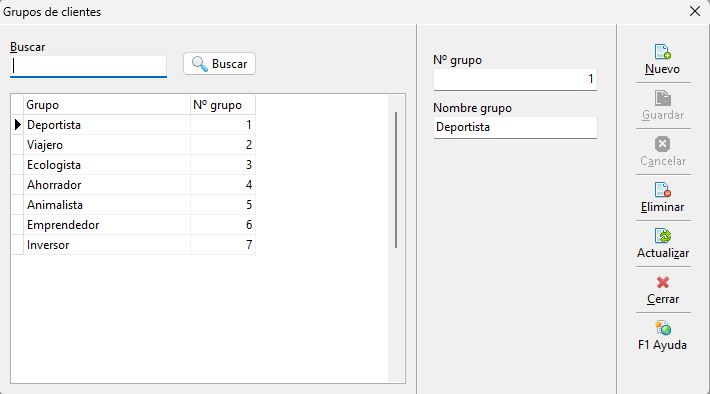Screen dimensions: 710x394
Task: Select the Inversor group row
Action: tap(134, 245)
